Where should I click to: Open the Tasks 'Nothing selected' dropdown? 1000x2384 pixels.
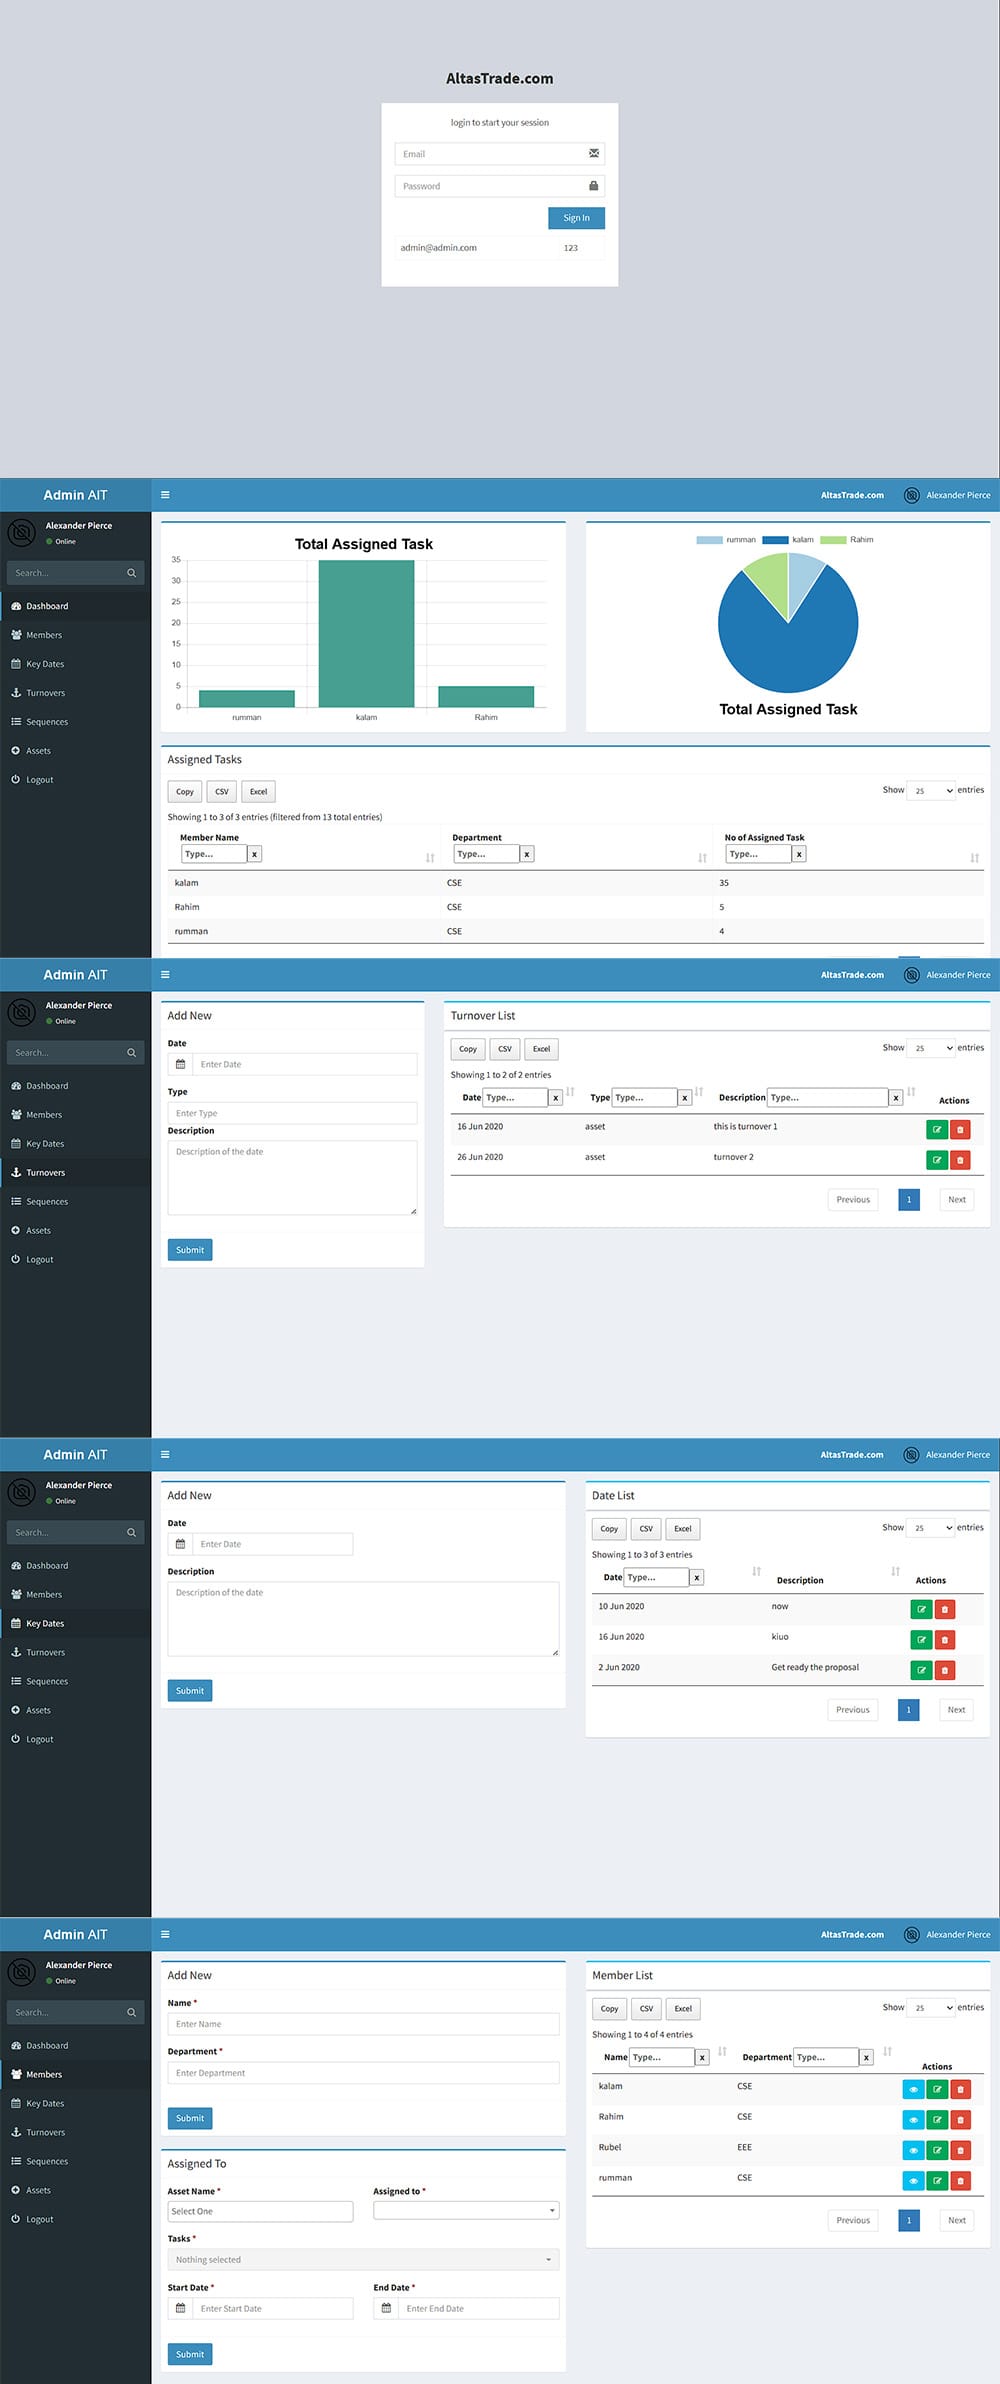click(x=363, y=2259)
